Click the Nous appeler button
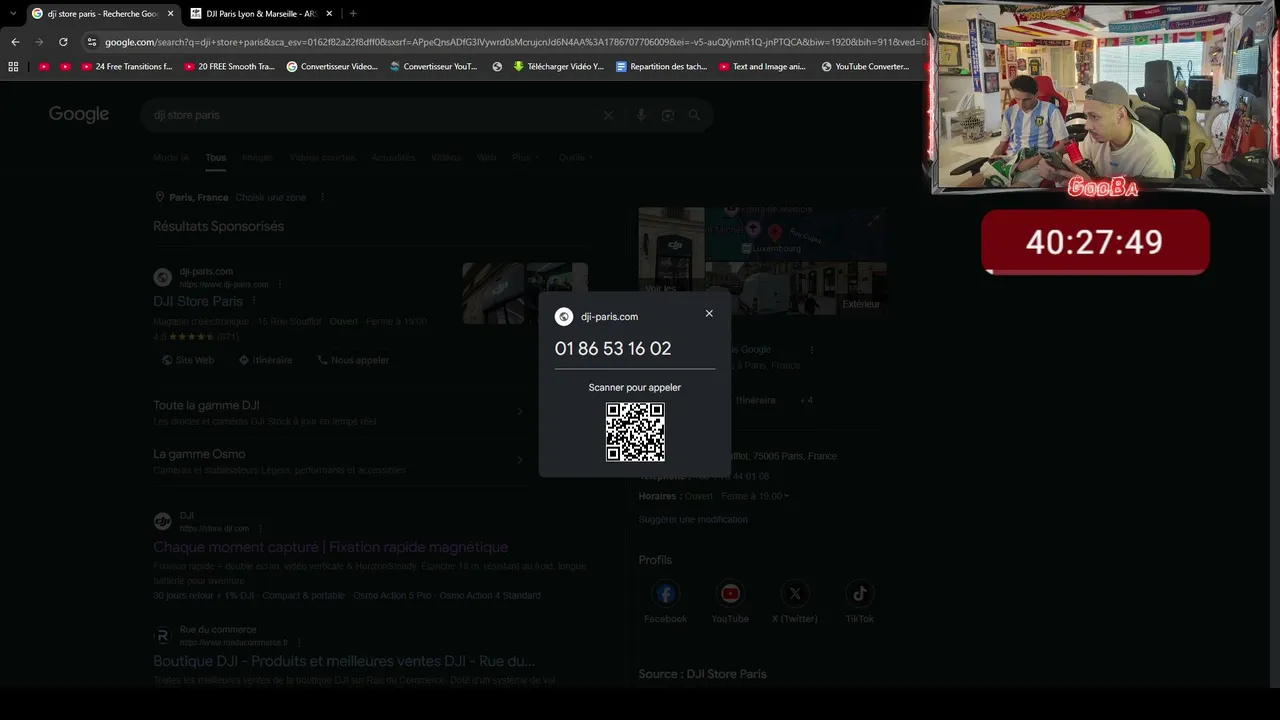1280x720 pixels. [x=353, y=360]
